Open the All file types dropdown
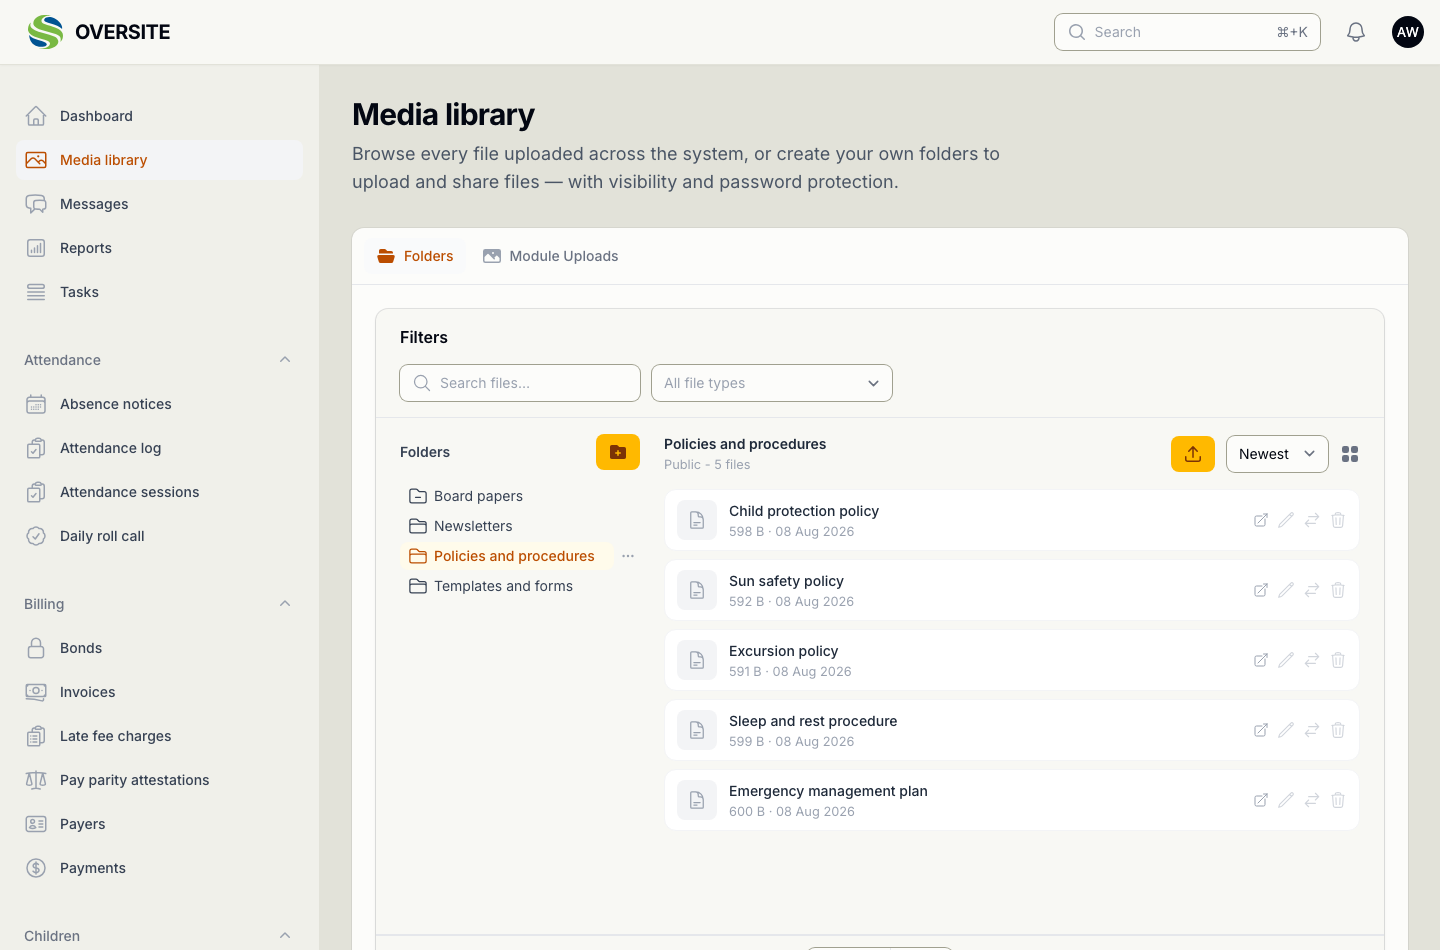Image resolution: width=1440 pixels, height=950 pixels. (x=772, y=383)
